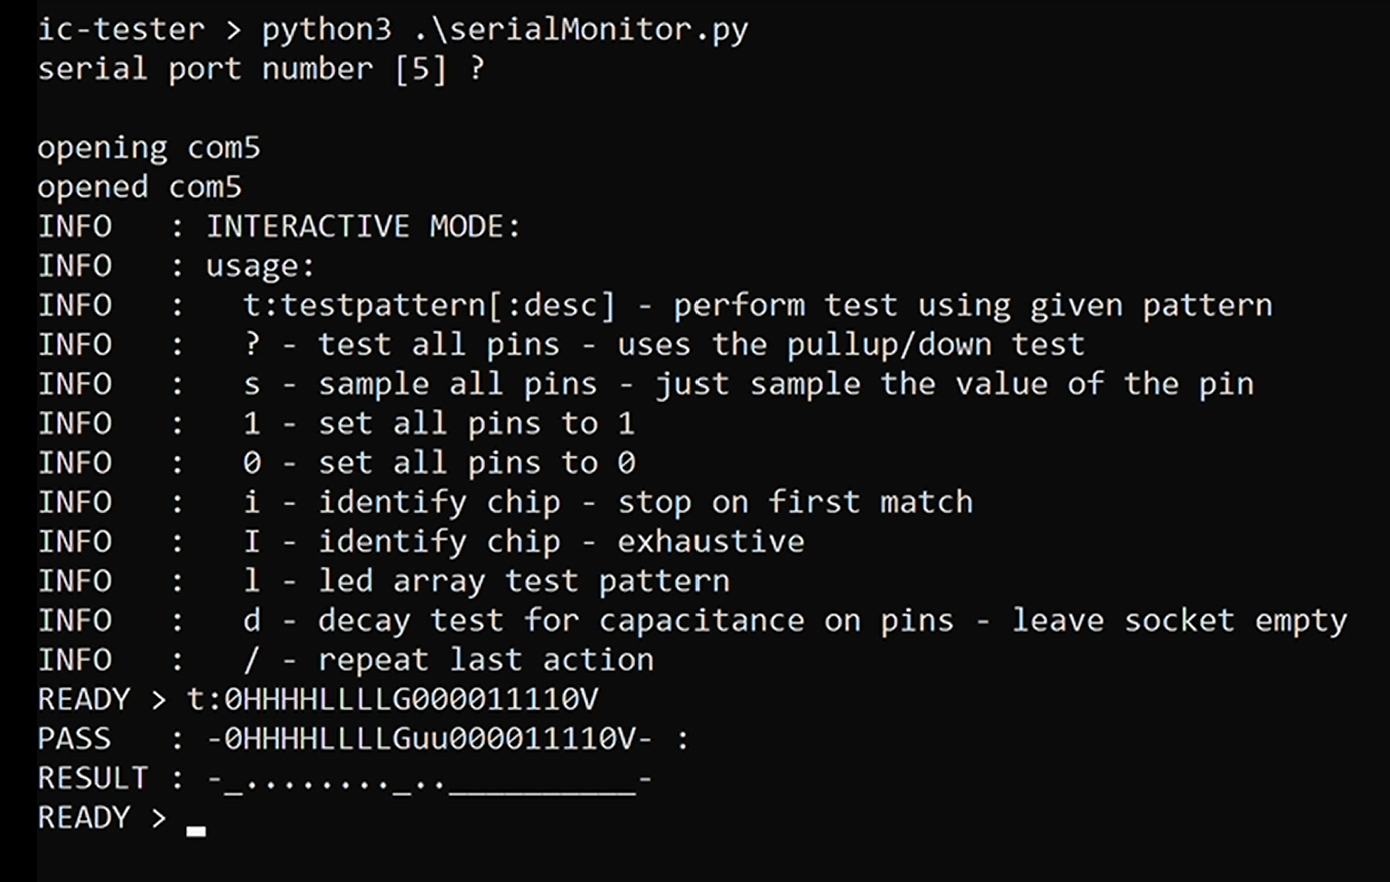Click the entered t:0HHHHLLLLG000011110V command
The height and width of the screenshot is (882, 1390).
coord(393,700)
